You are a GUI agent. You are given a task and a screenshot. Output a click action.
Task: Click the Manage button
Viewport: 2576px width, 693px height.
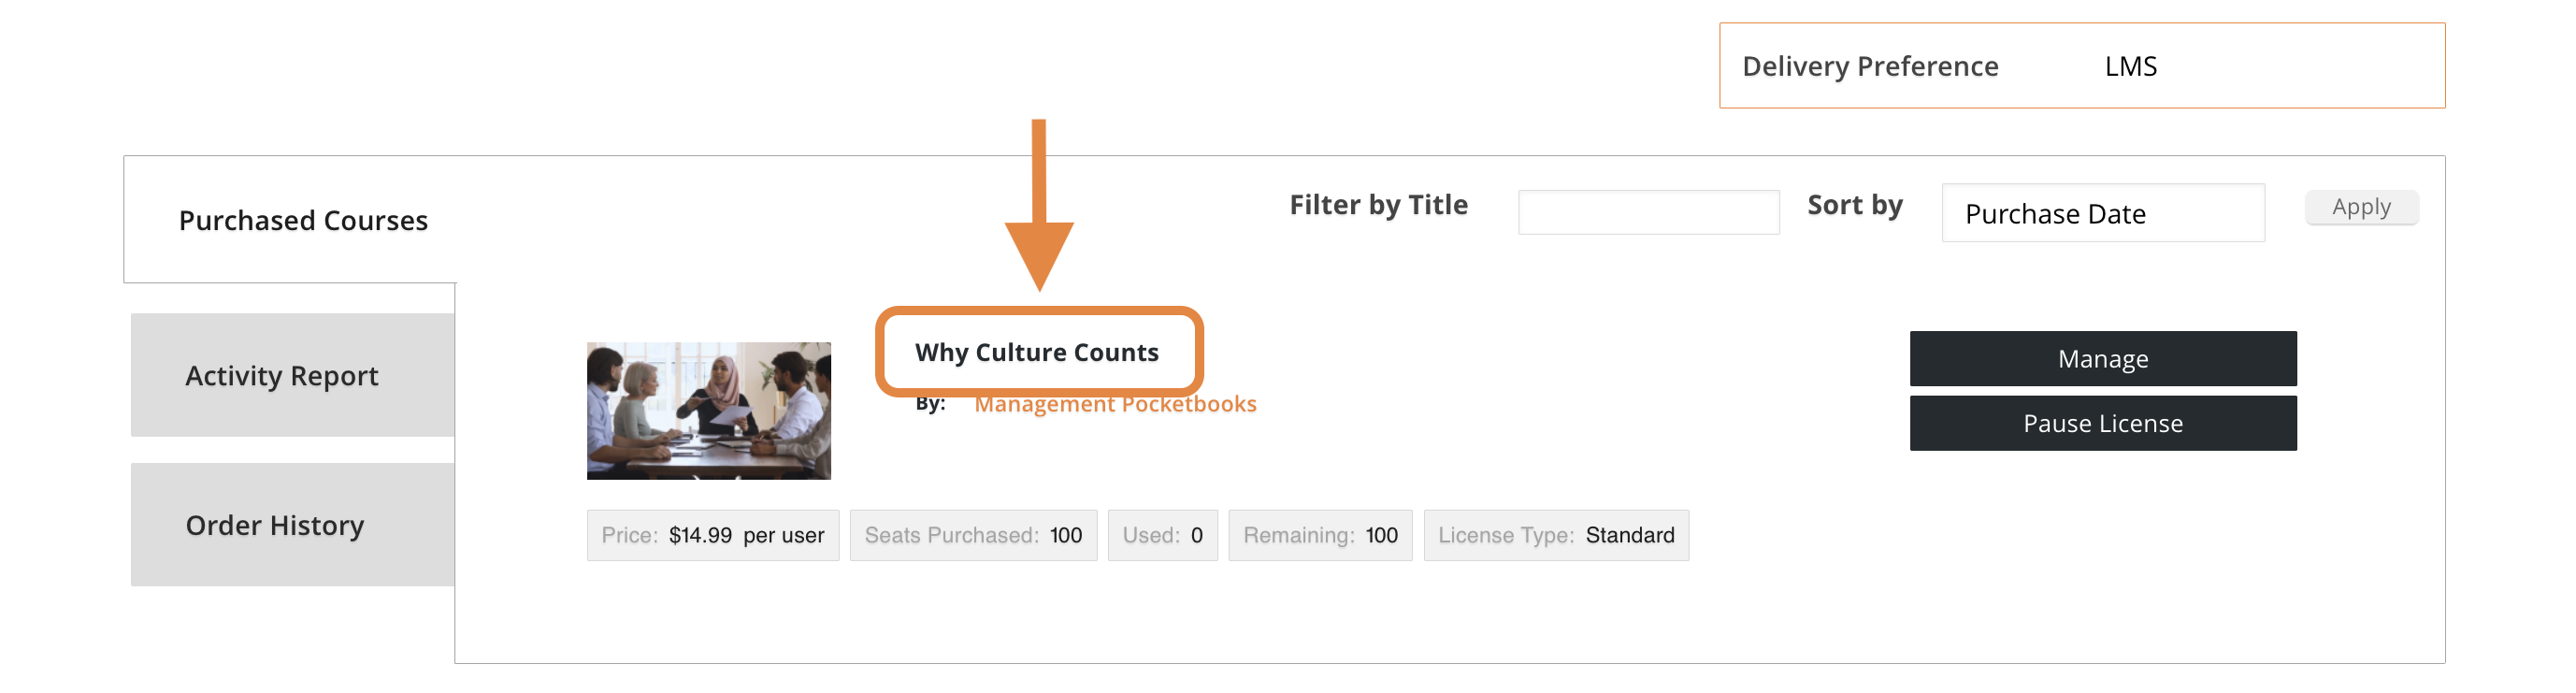(2102, 358)
